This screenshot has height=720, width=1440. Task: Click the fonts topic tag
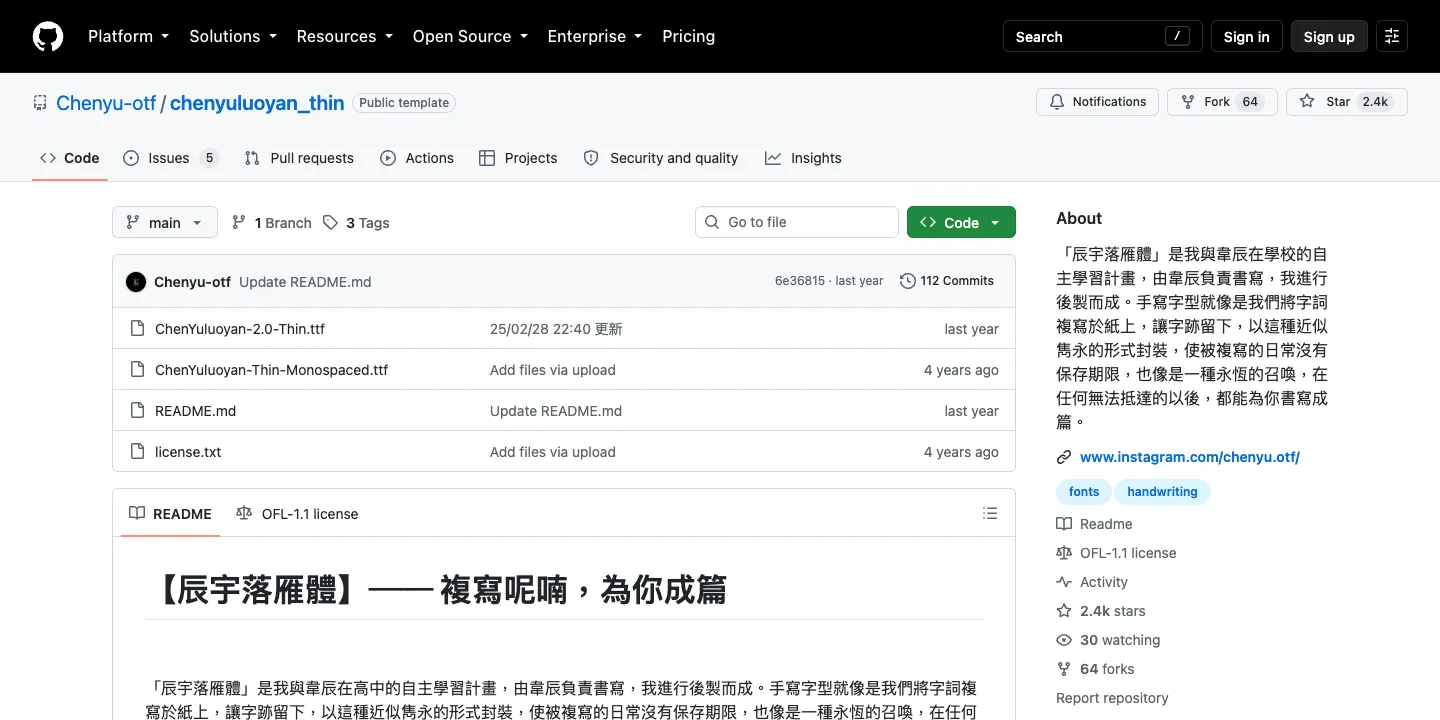click(1084, 491)
